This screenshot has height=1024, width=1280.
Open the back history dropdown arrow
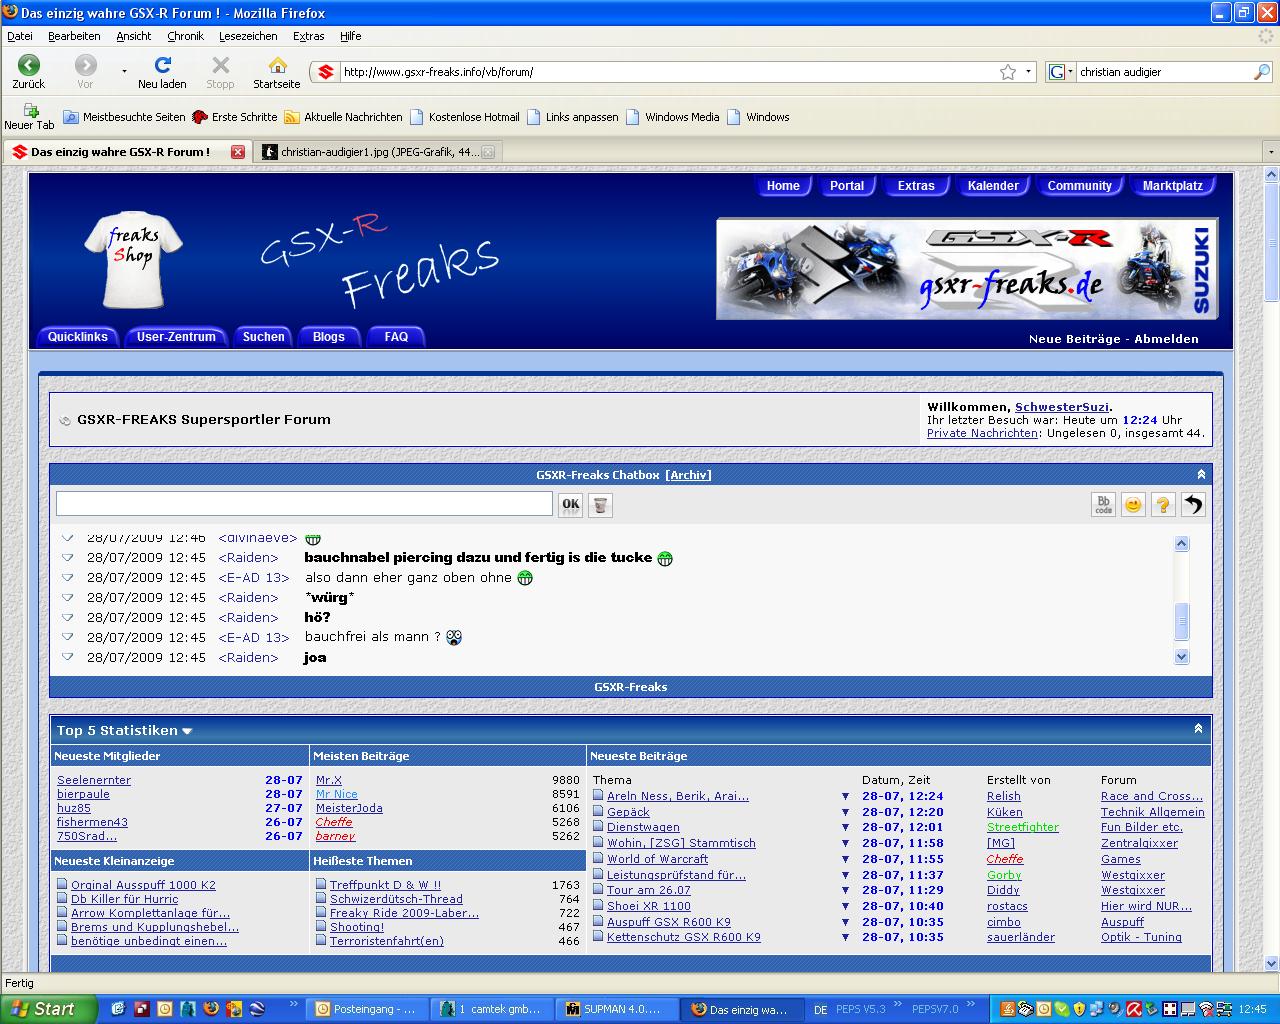[x=124, y=72]
